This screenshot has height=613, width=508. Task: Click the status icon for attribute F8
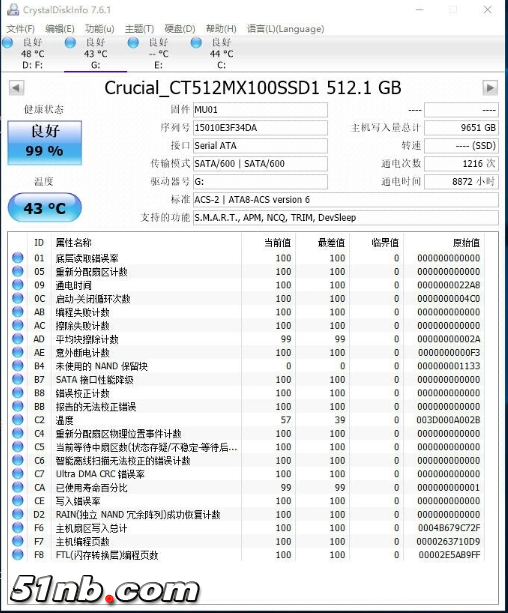[x=18, y=554]
